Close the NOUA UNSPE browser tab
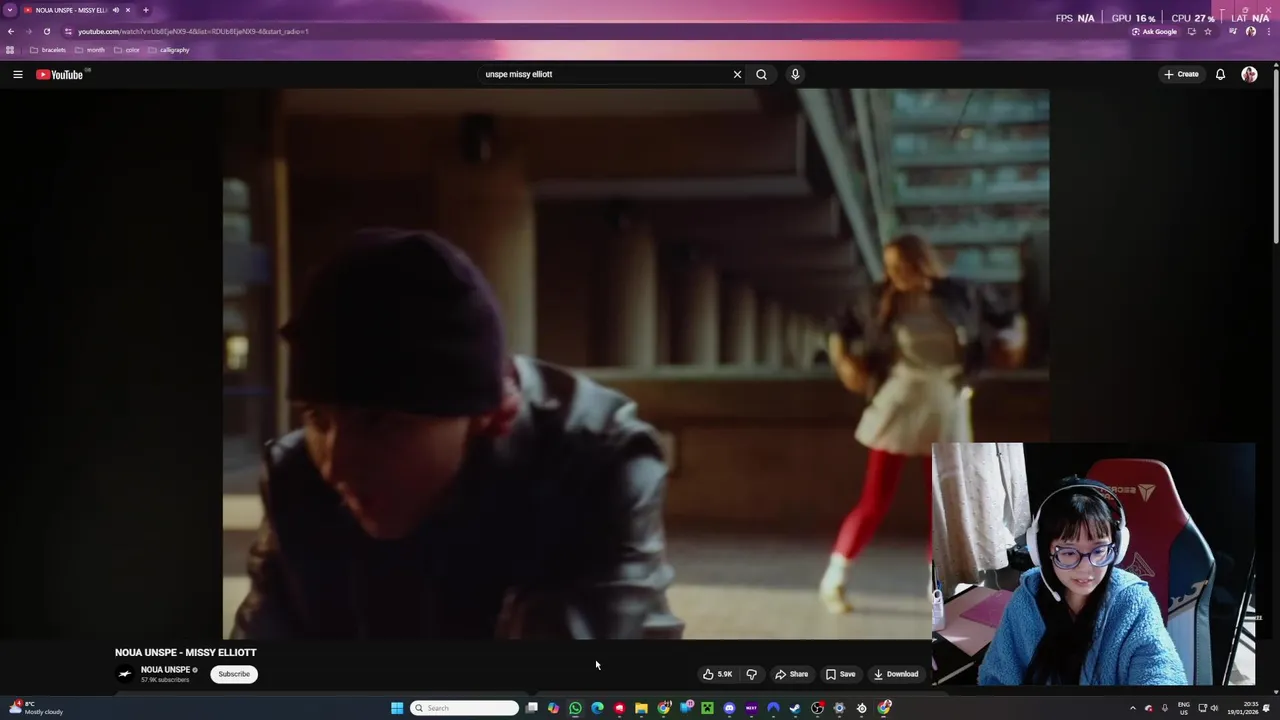1280x720 pixels. pos(128,10)
